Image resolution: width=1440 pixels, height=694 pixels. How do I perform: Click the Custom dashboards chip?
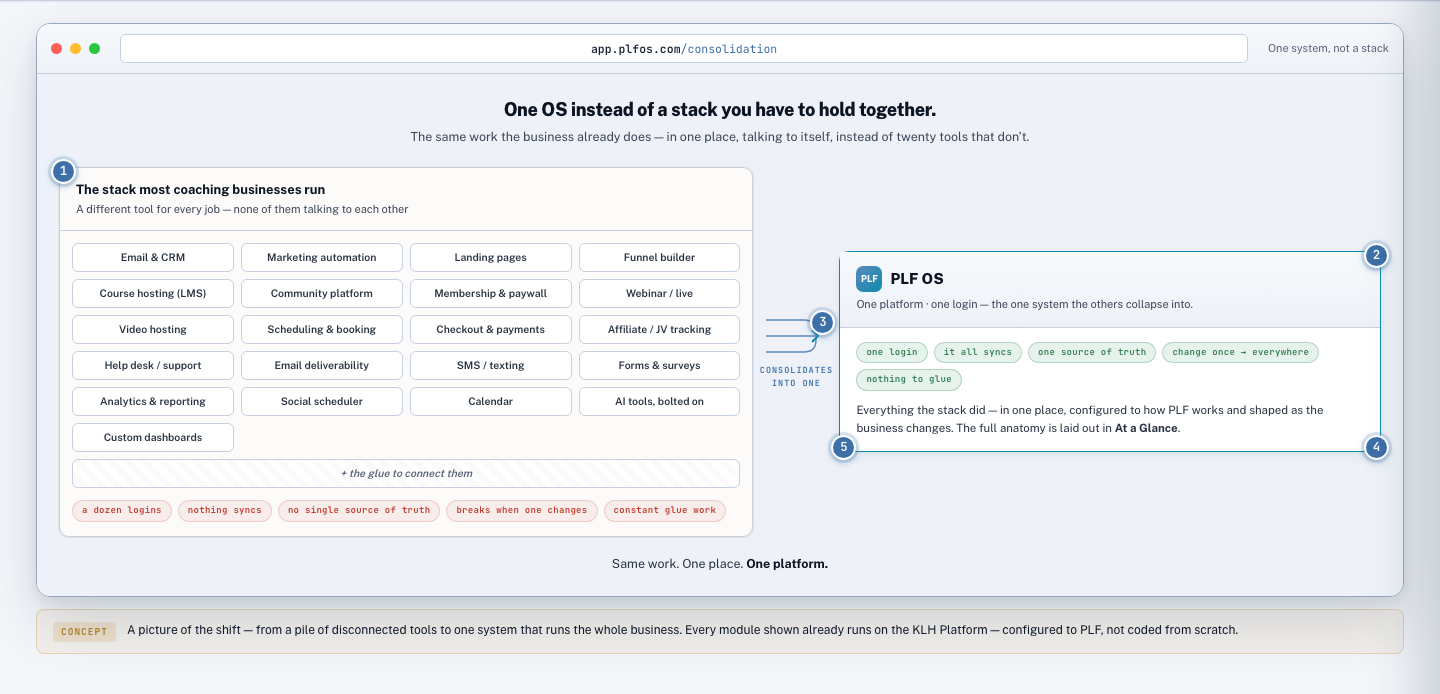click(x=153, y=437)
